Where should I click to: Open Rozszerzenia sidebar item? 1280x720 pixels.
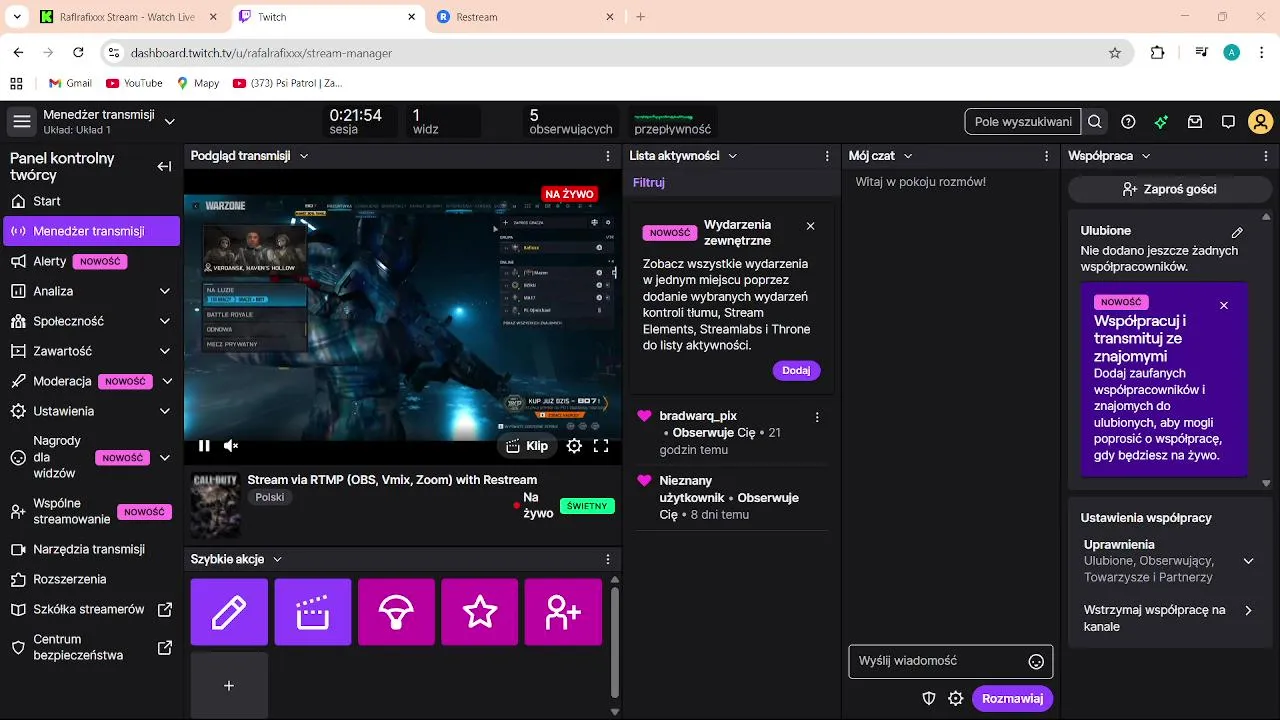(x=92, y=579)
